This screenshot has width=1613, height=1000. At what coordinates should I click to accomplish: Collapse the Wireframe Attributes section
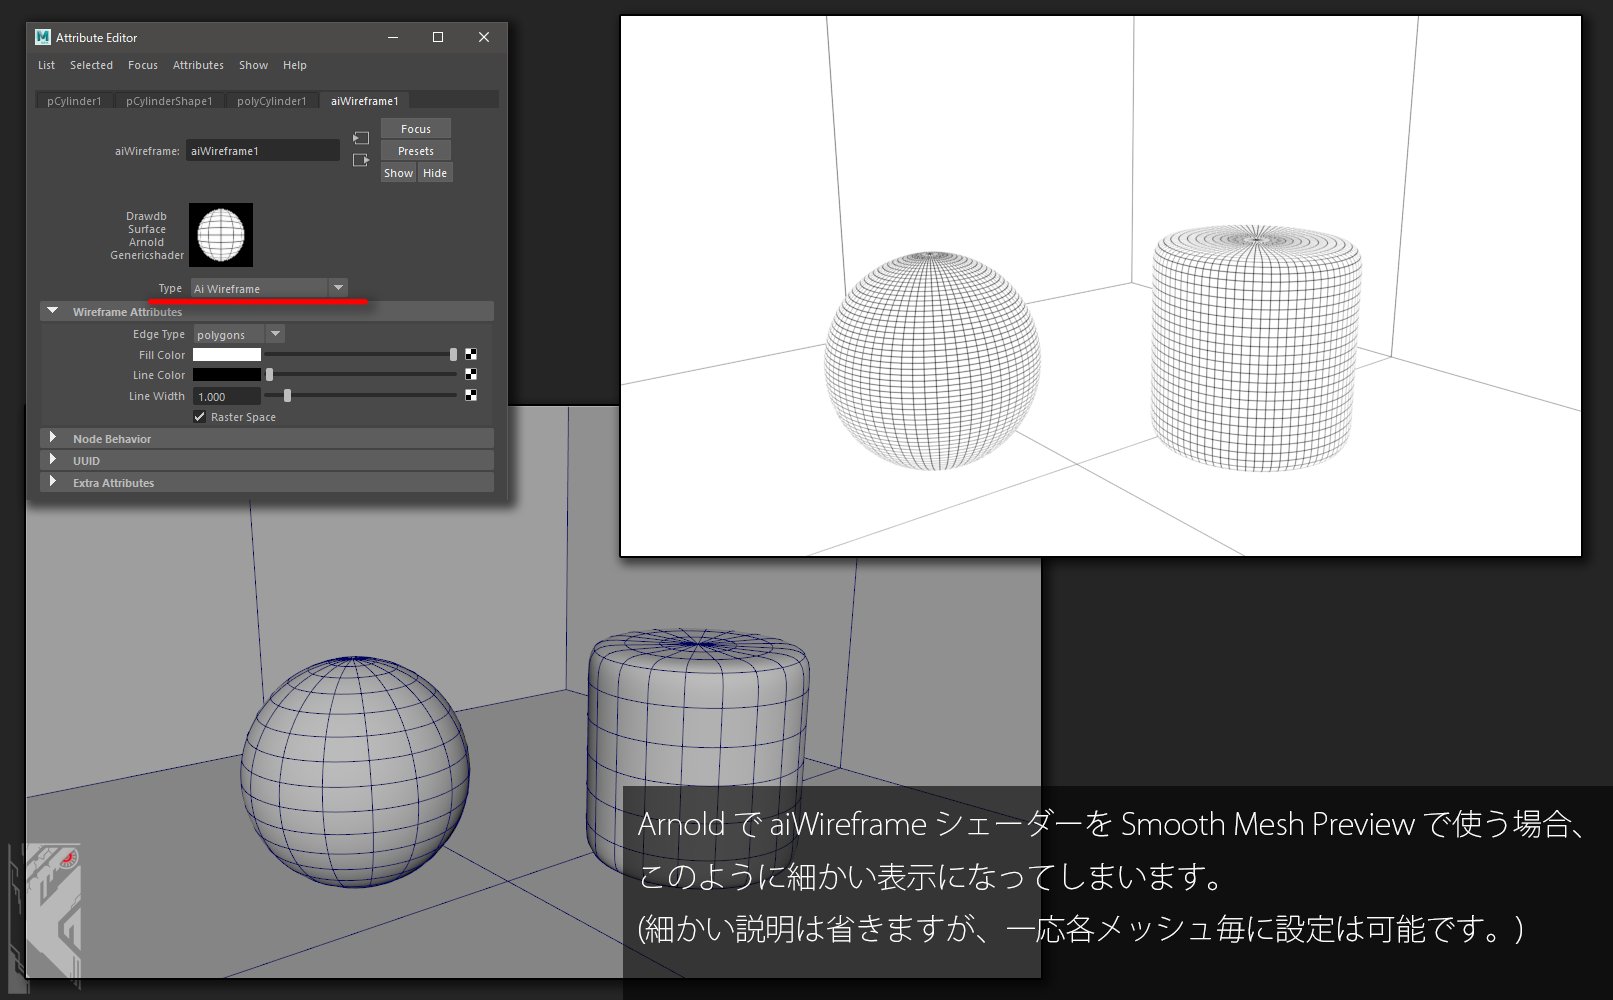(x=267, y=312)
